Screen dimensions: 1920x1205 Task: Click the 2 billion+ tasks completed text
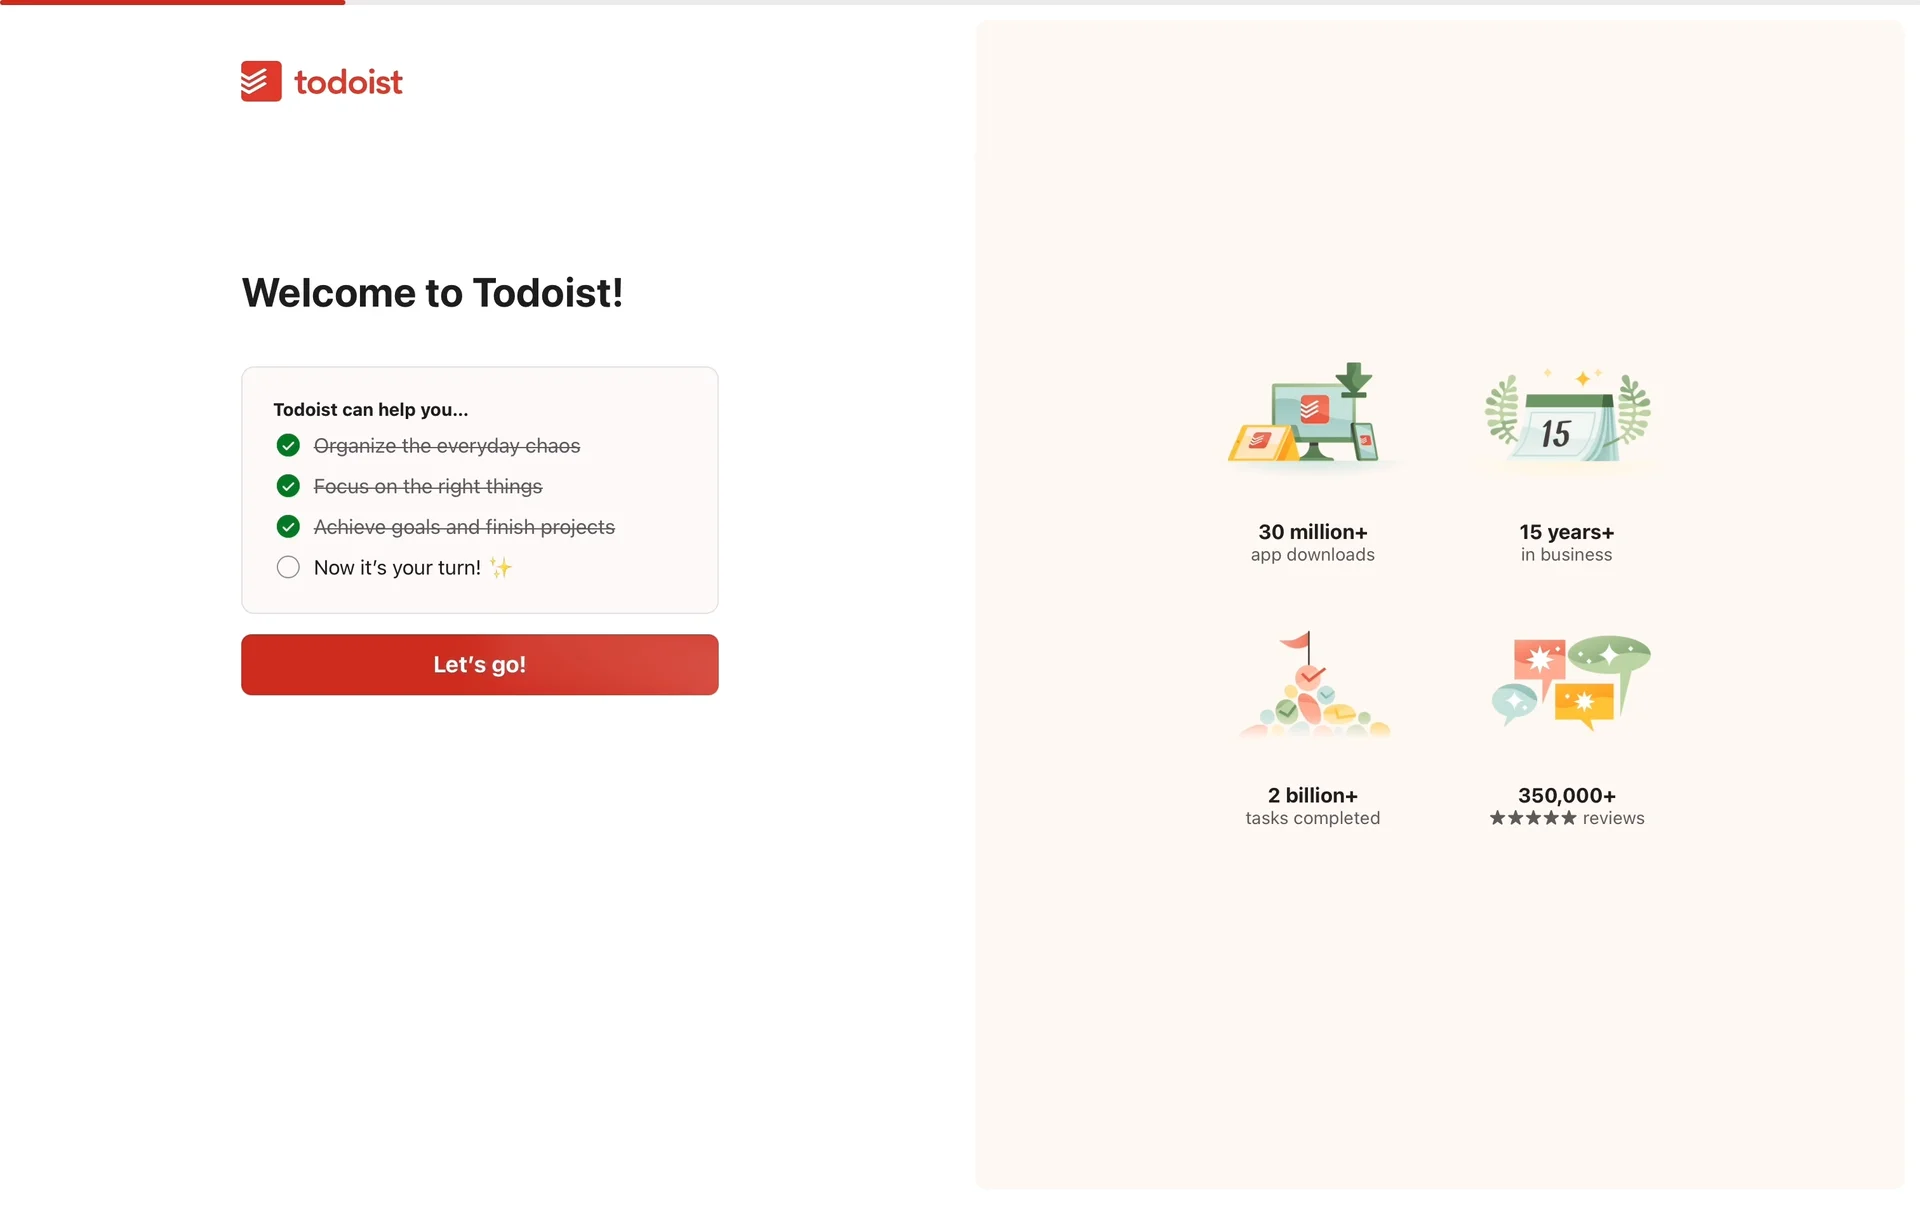pyautogui.click(x=1313, y=806)
